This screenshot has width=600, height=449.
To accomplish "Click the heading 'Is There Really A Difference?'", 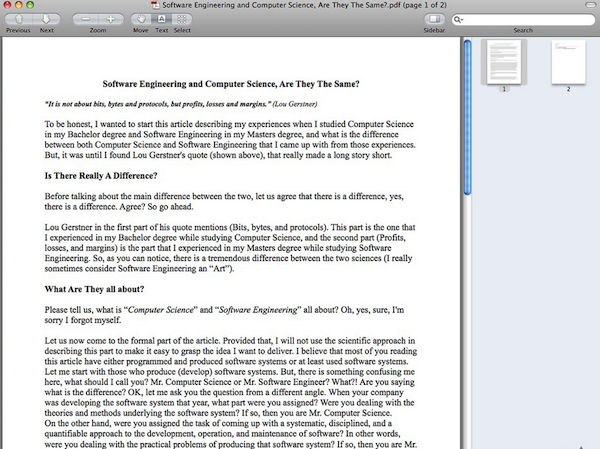I will (101, 176).
